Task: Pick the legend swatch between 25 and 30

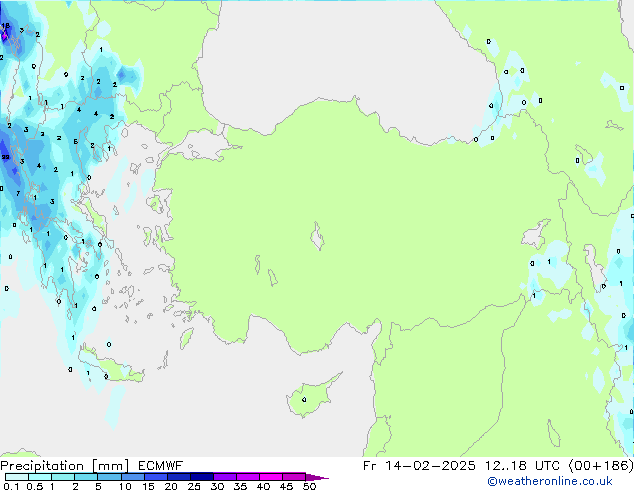Action: (x=202, y=477)
